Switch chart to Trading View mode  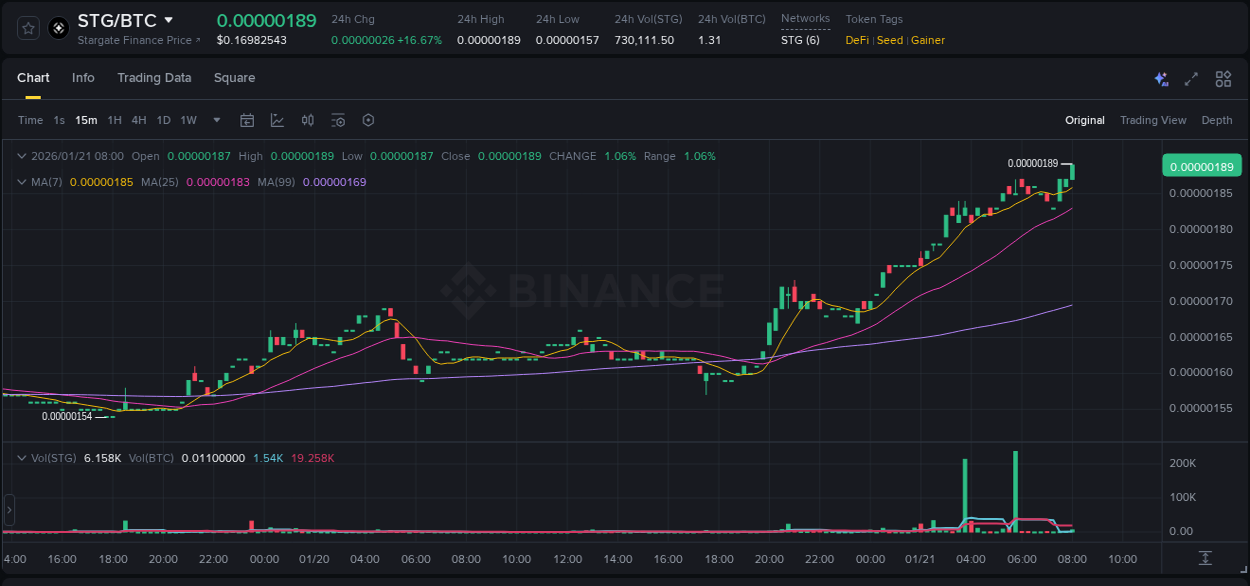[x=1153, y=120]
